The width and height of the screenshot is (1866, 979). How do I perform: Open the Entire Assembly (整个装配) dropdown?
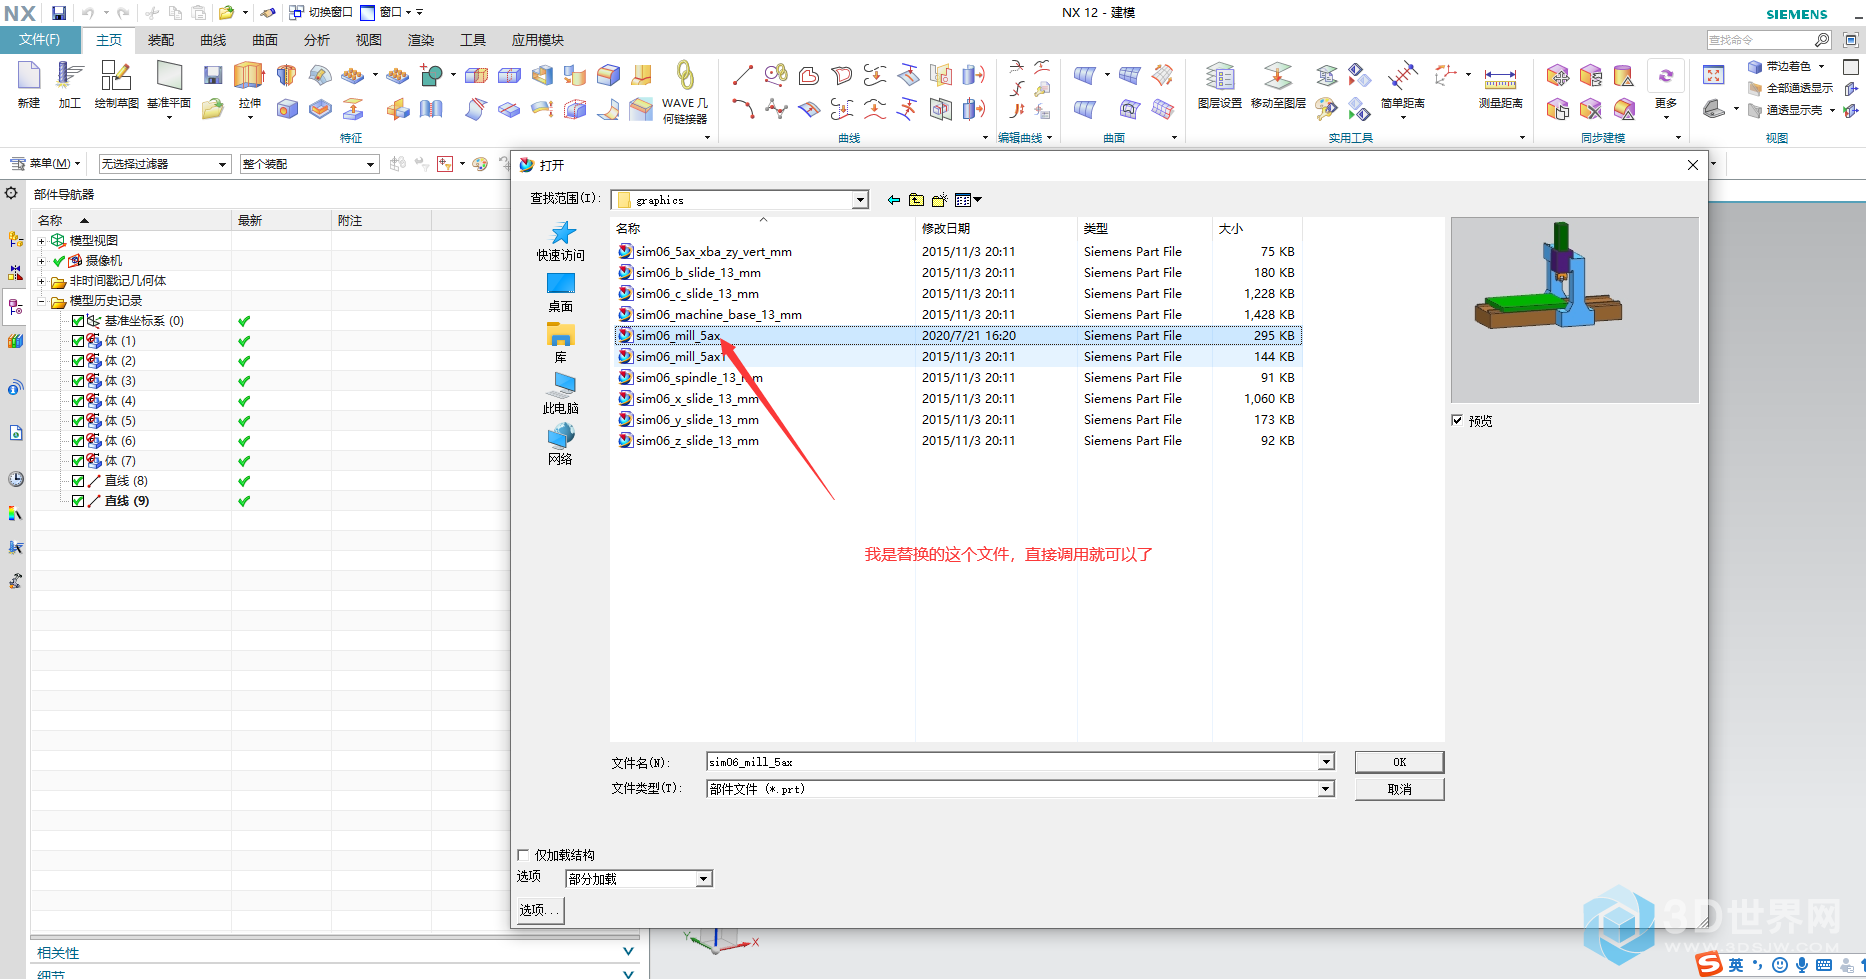click(x=310, y=164)
